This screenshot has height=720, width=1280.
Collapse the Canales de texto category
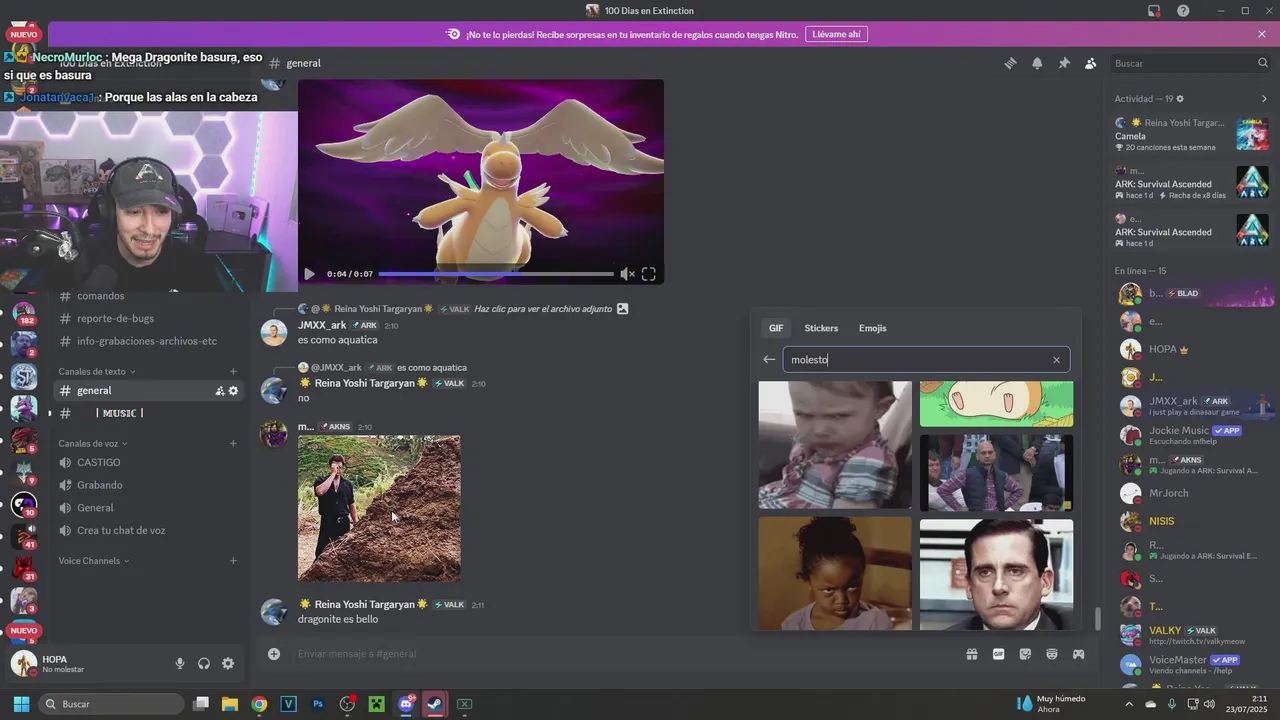[x=98, y=371]
